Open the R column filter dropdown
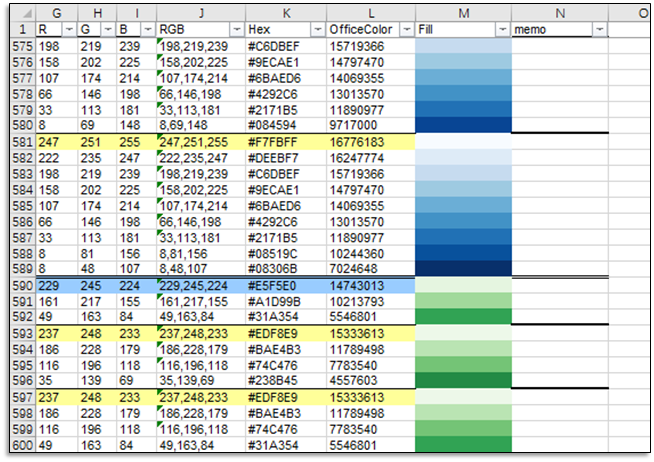Screen dimensions: 654x462 point(69,30)
